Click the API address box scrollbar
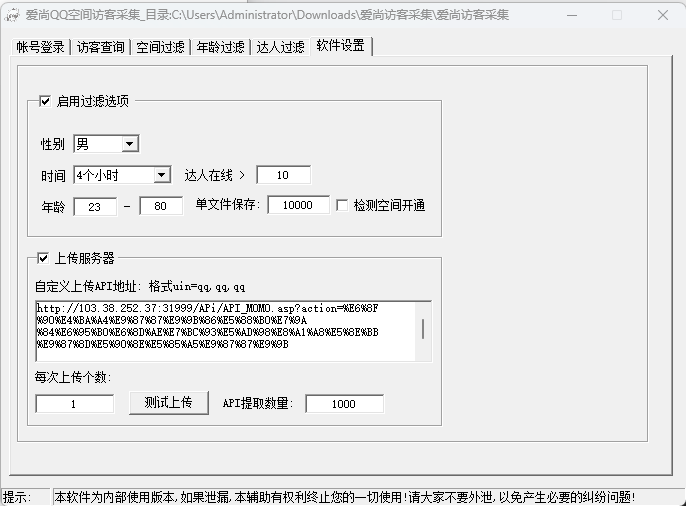 click(423, 329)
